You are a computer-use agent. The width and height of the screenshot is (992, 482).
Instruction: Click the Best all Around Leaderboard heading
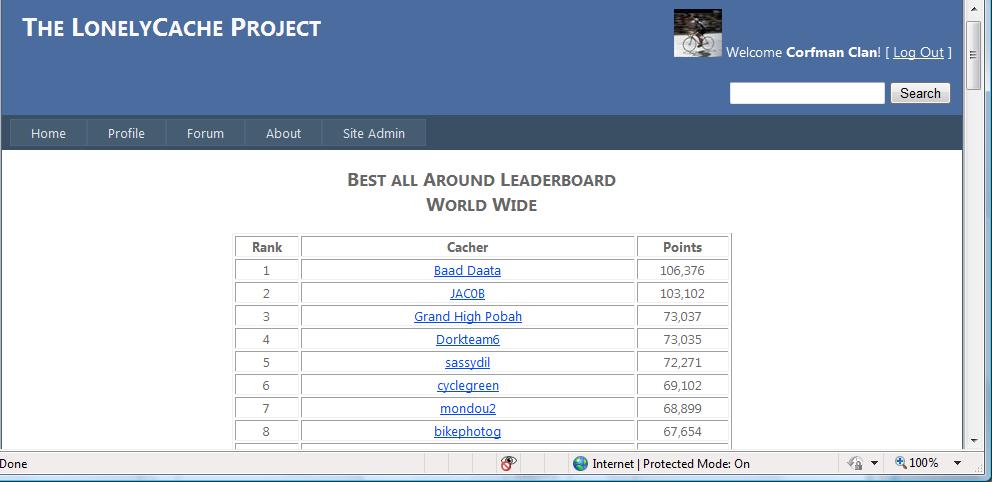481,180
